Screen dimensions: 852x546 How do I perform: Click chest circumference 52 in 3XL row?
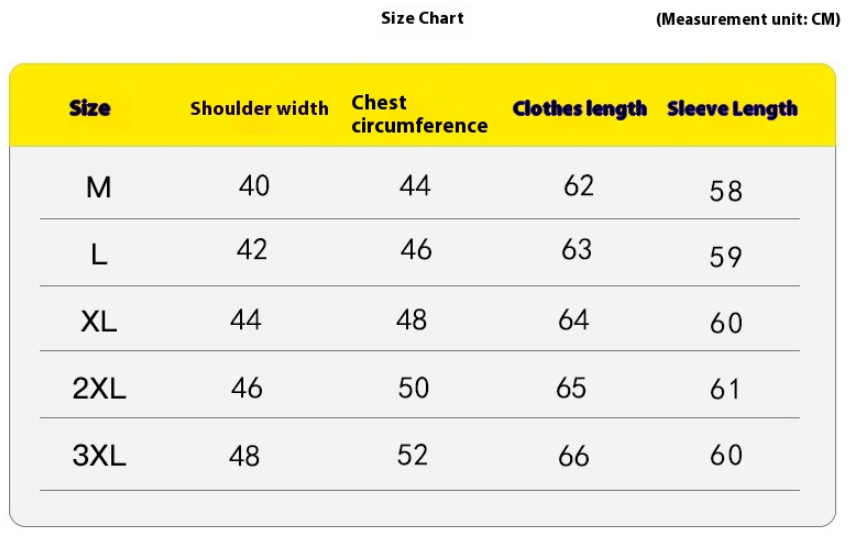click(x=412, y=455)
